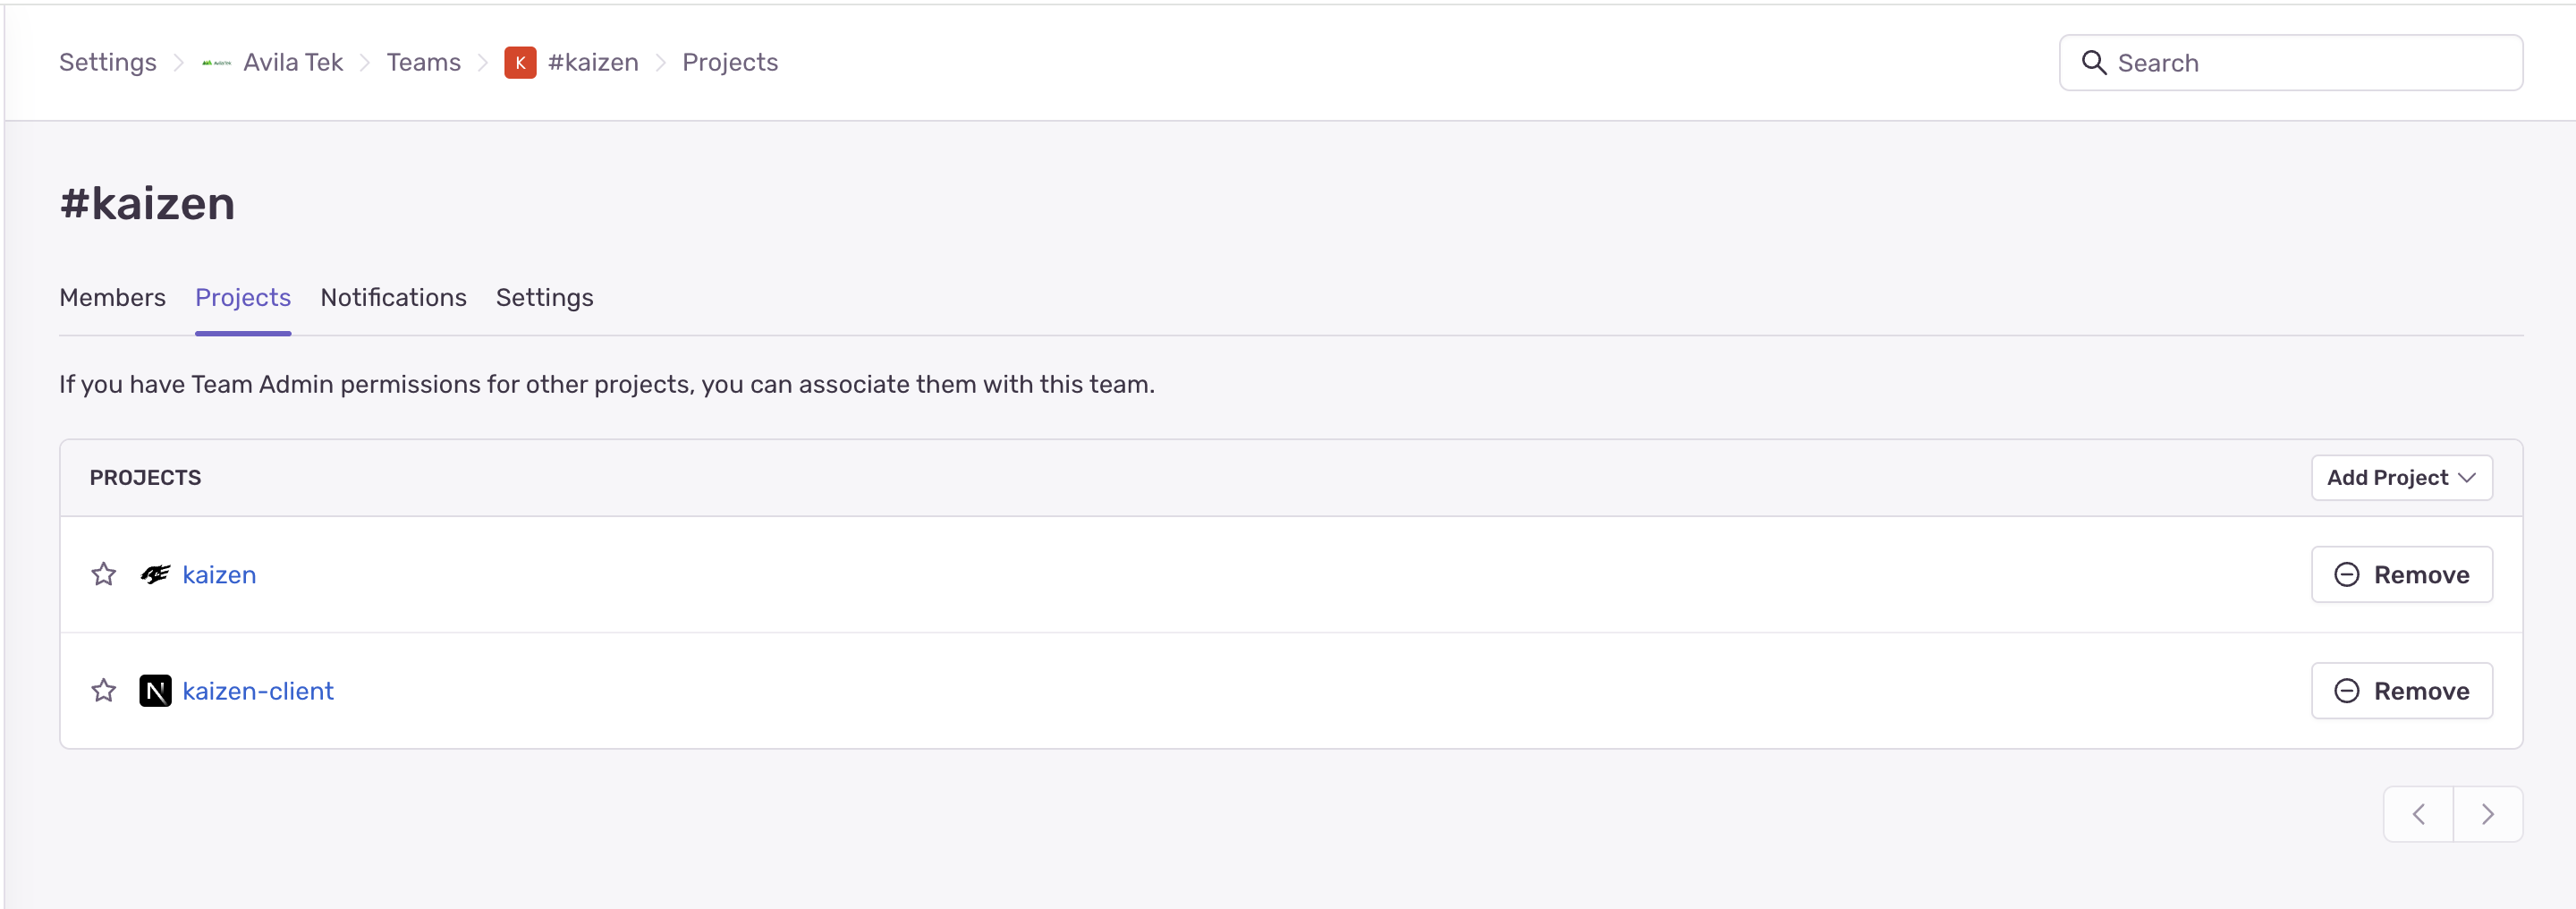Go to next page of projects
Image resolution: width=2576 pixels, height=909 pixels.
point(2487,813)
